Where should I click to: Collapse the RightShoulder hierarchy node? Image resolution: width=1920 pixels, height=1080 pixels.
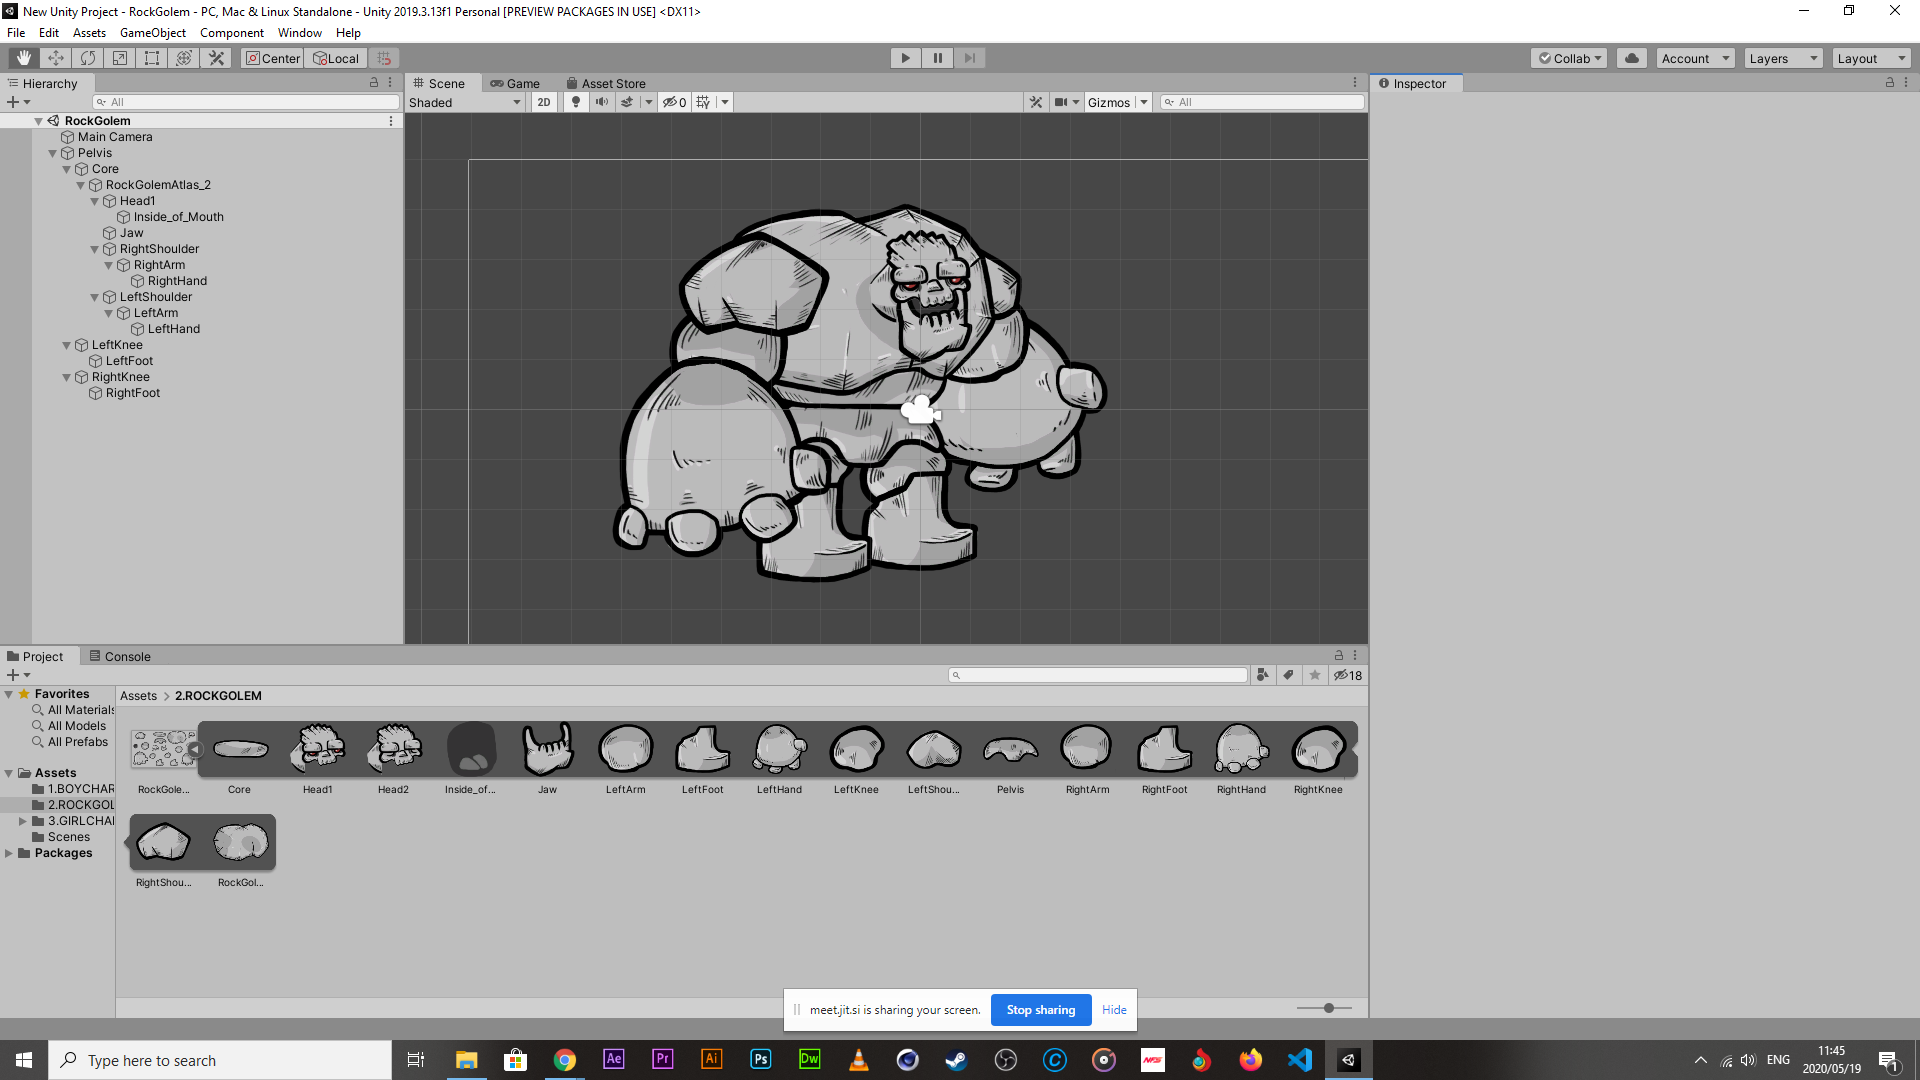(95, 249)
